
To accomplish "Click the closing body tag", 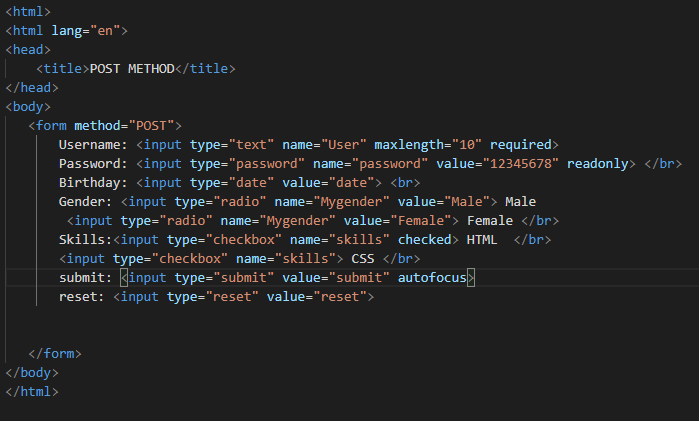I will pos(32,372).
